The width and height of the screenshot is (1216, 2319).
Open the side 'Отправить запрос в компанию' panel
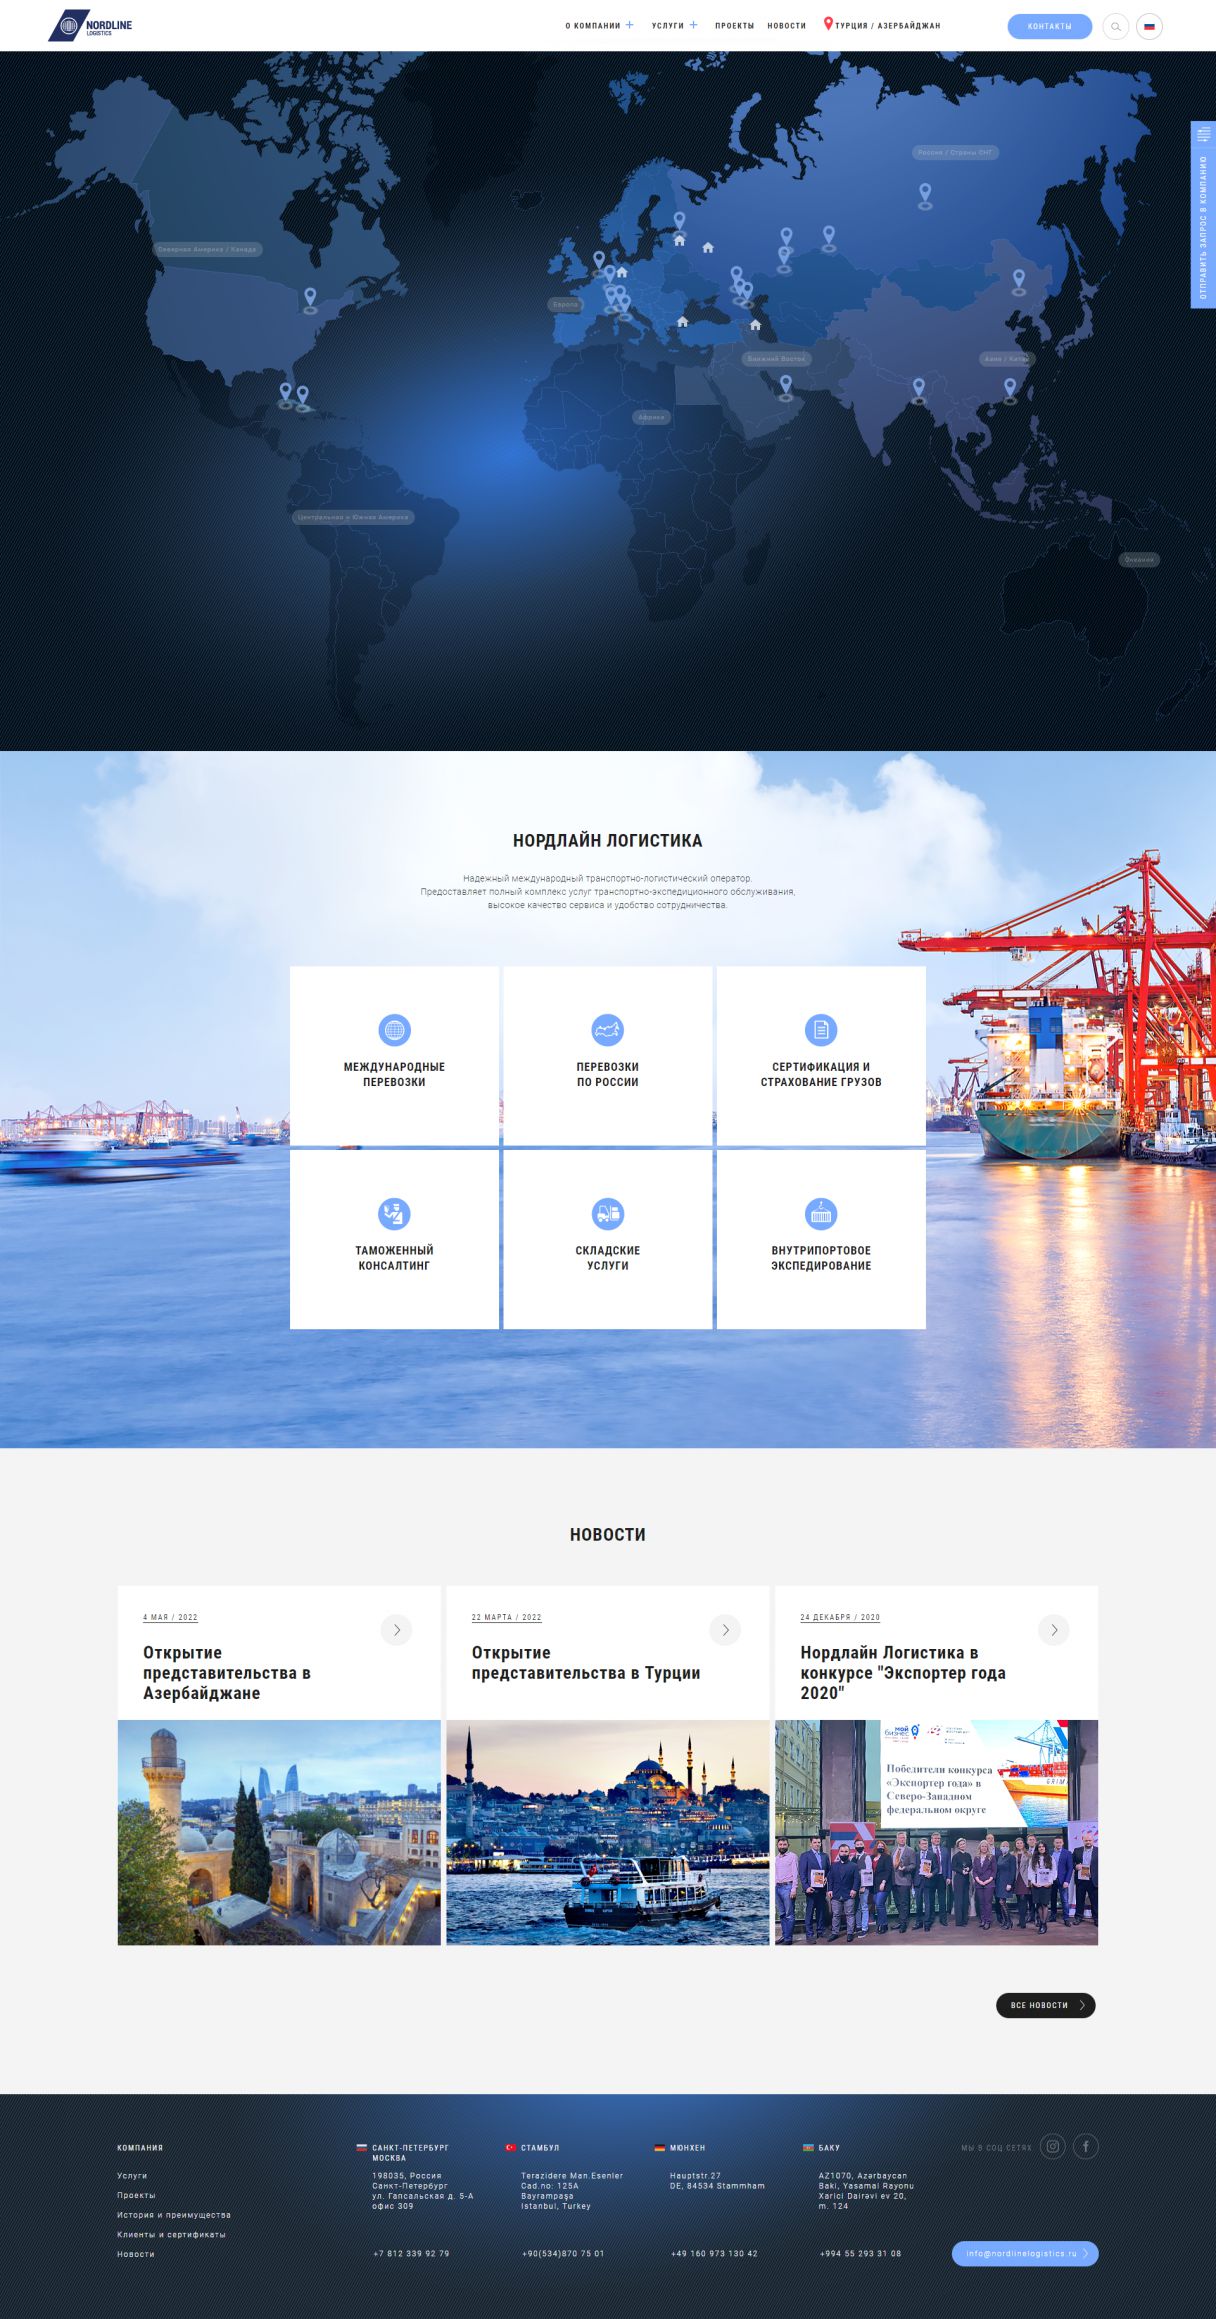(x=1202, y=215)
